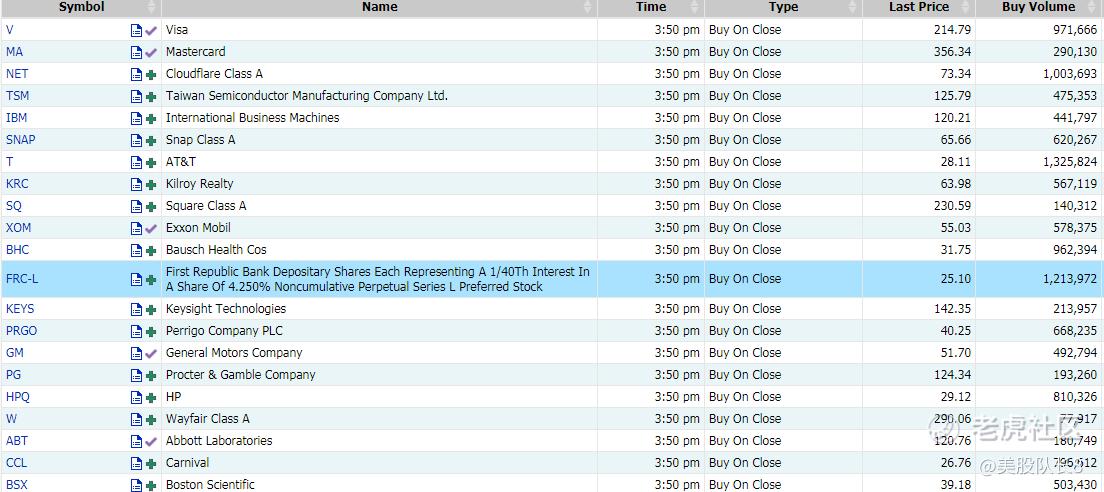The image size is (1104, 492).
Task: Sort table by the Buy Volume header
Action: pyautogui.click(x=1039, y=7)
